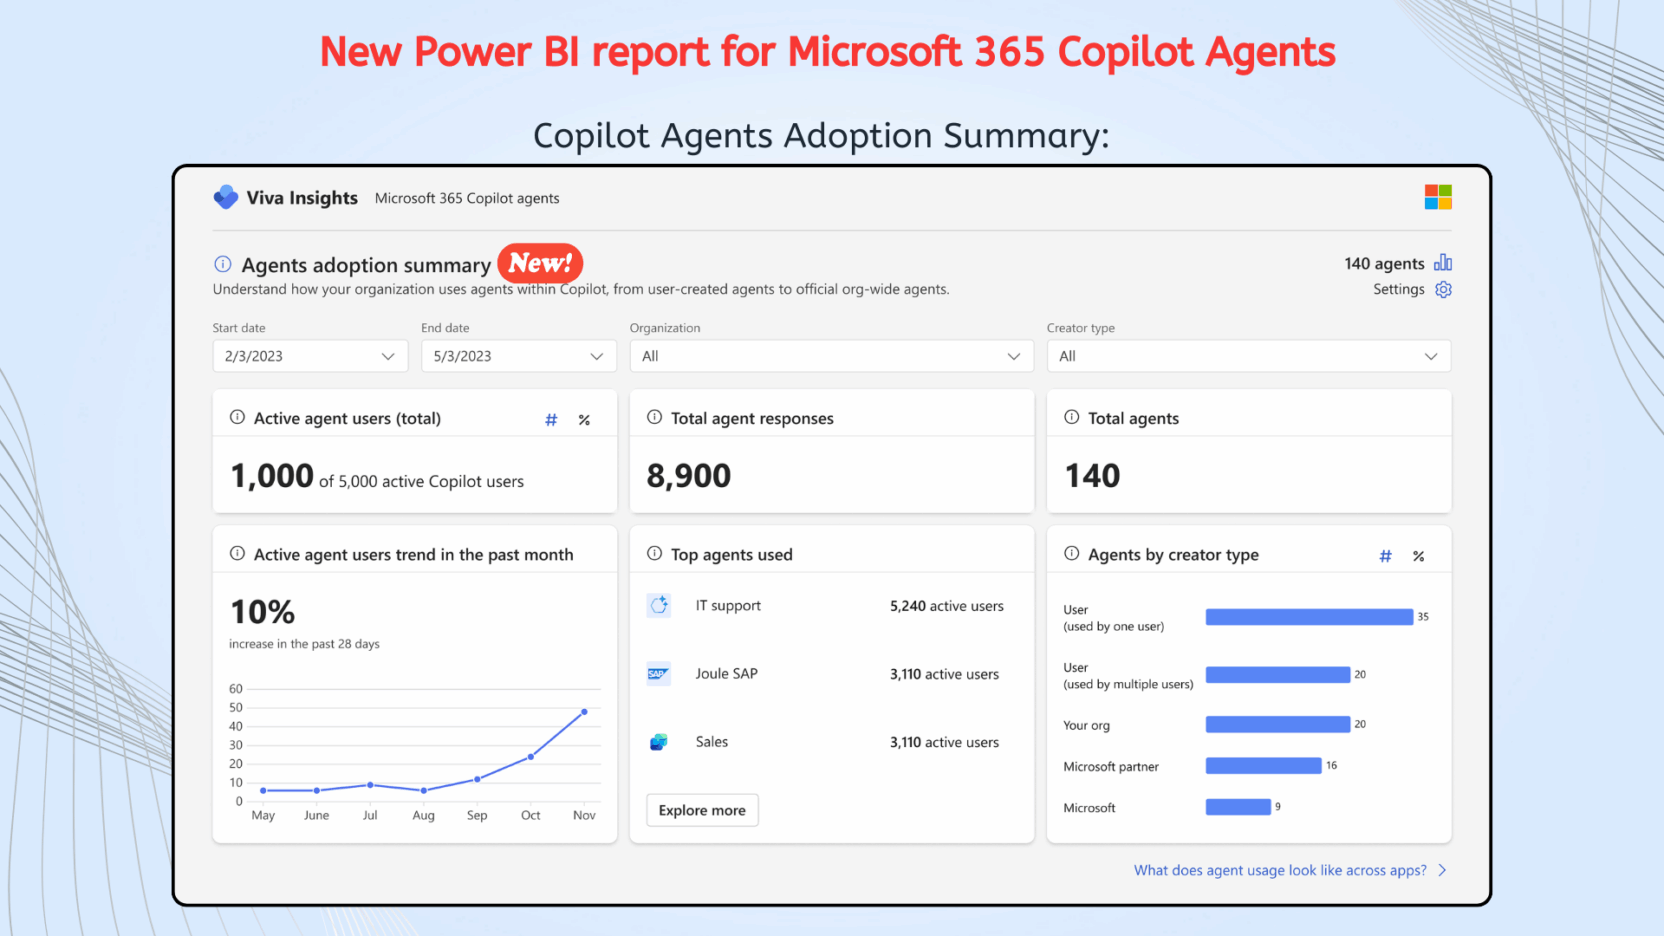Viewport: 1664px width, 936px height.
Task: Click the Settings text link
Action: (1398, 289)
